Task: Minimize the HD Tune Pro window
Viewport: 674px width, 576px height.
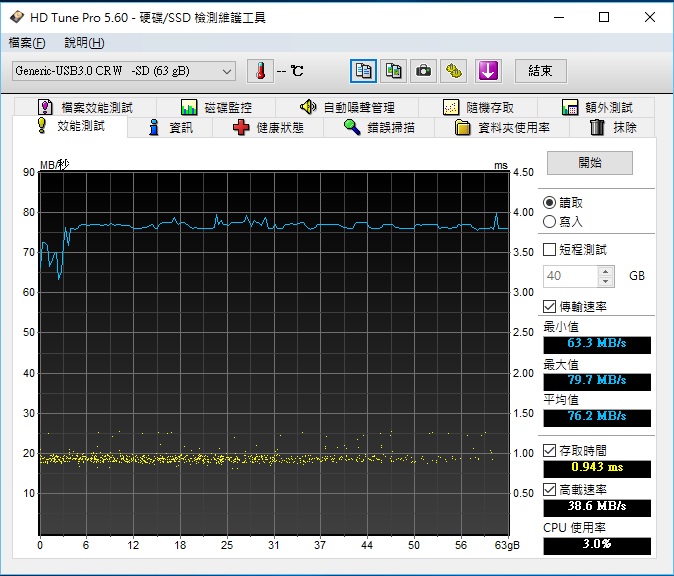Action: click(x=559, y=17)
